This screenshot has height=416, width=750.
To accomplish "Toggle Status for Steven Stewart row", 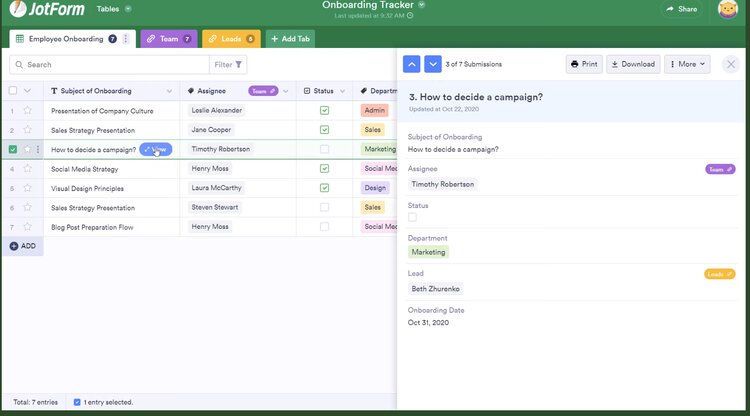I will 324,207.
